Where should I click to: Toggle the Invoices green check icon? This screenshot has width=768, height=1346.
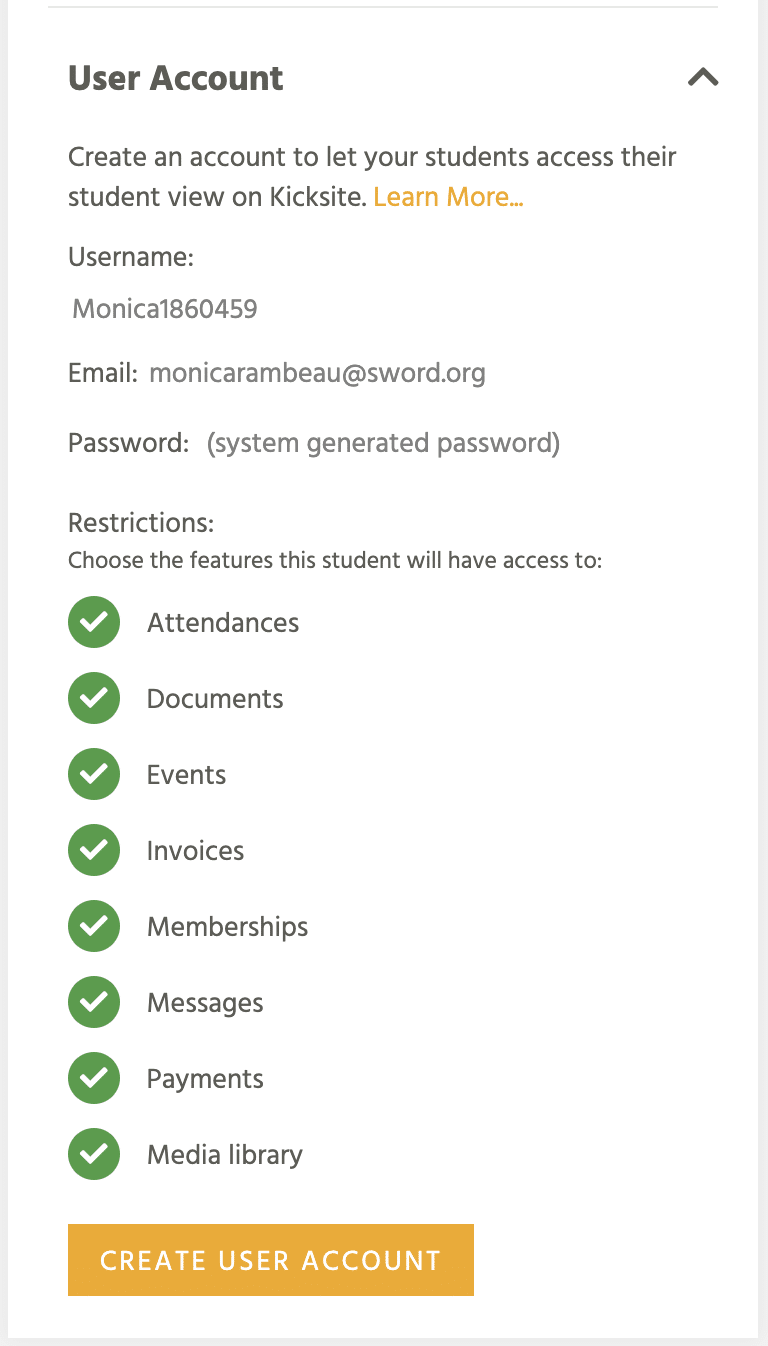pyautogui.click(x=94, y=850)
